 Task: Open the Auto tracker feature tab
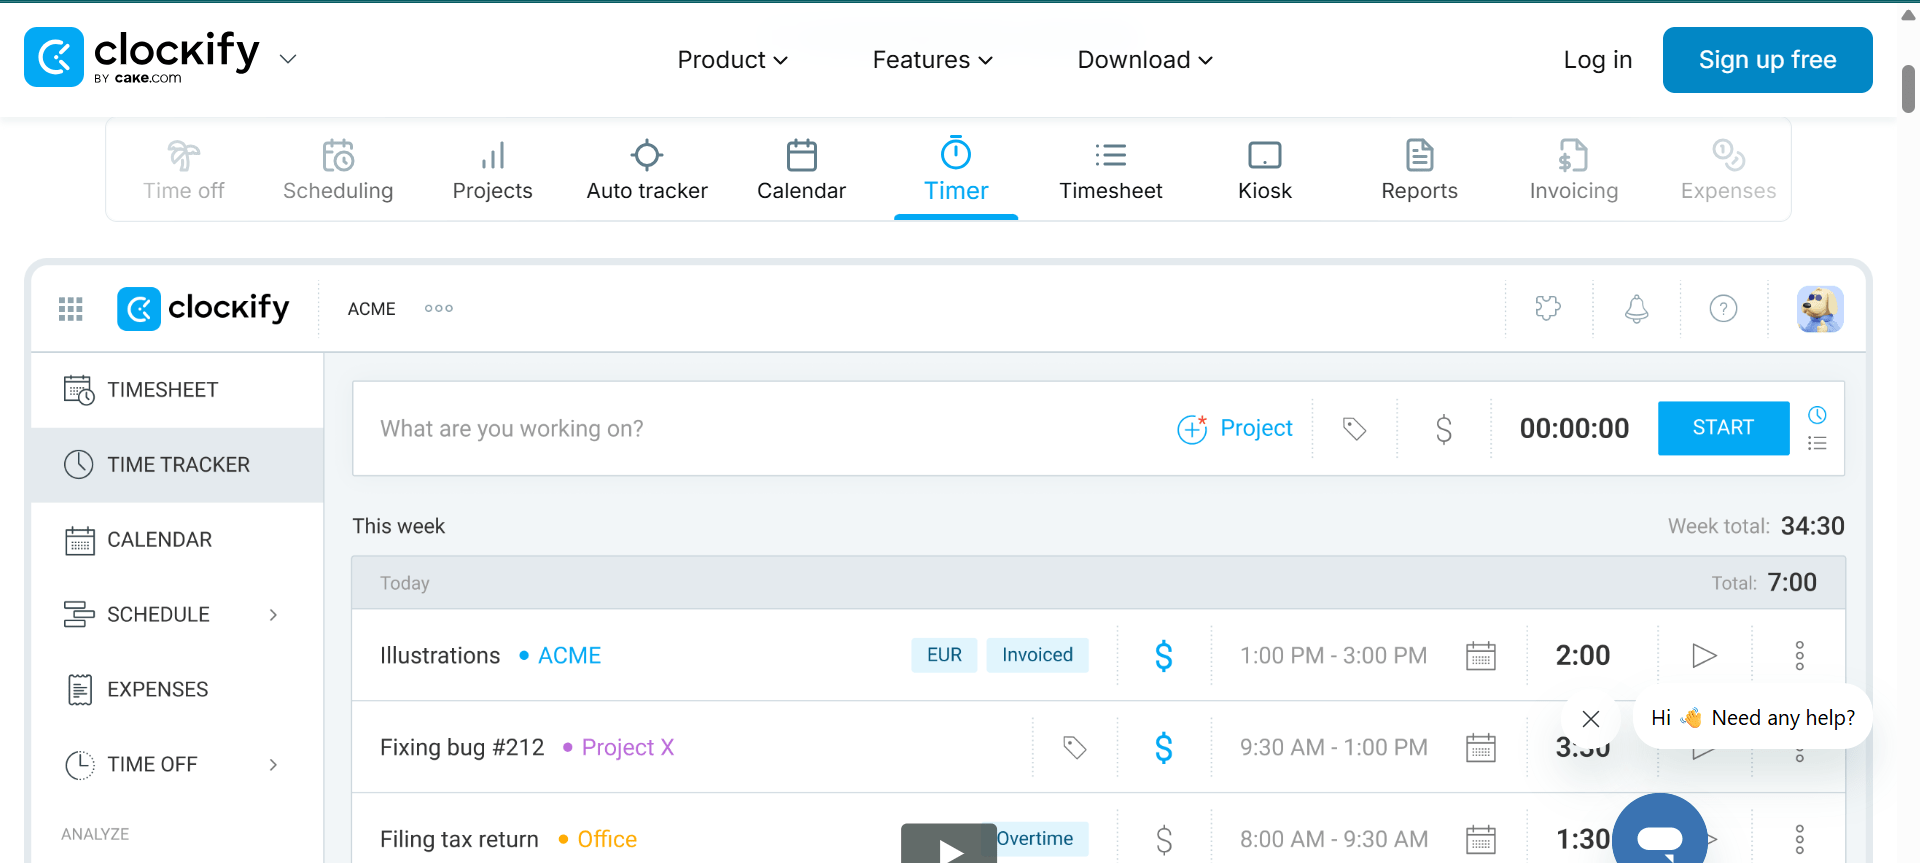click(x=647, y=170)
